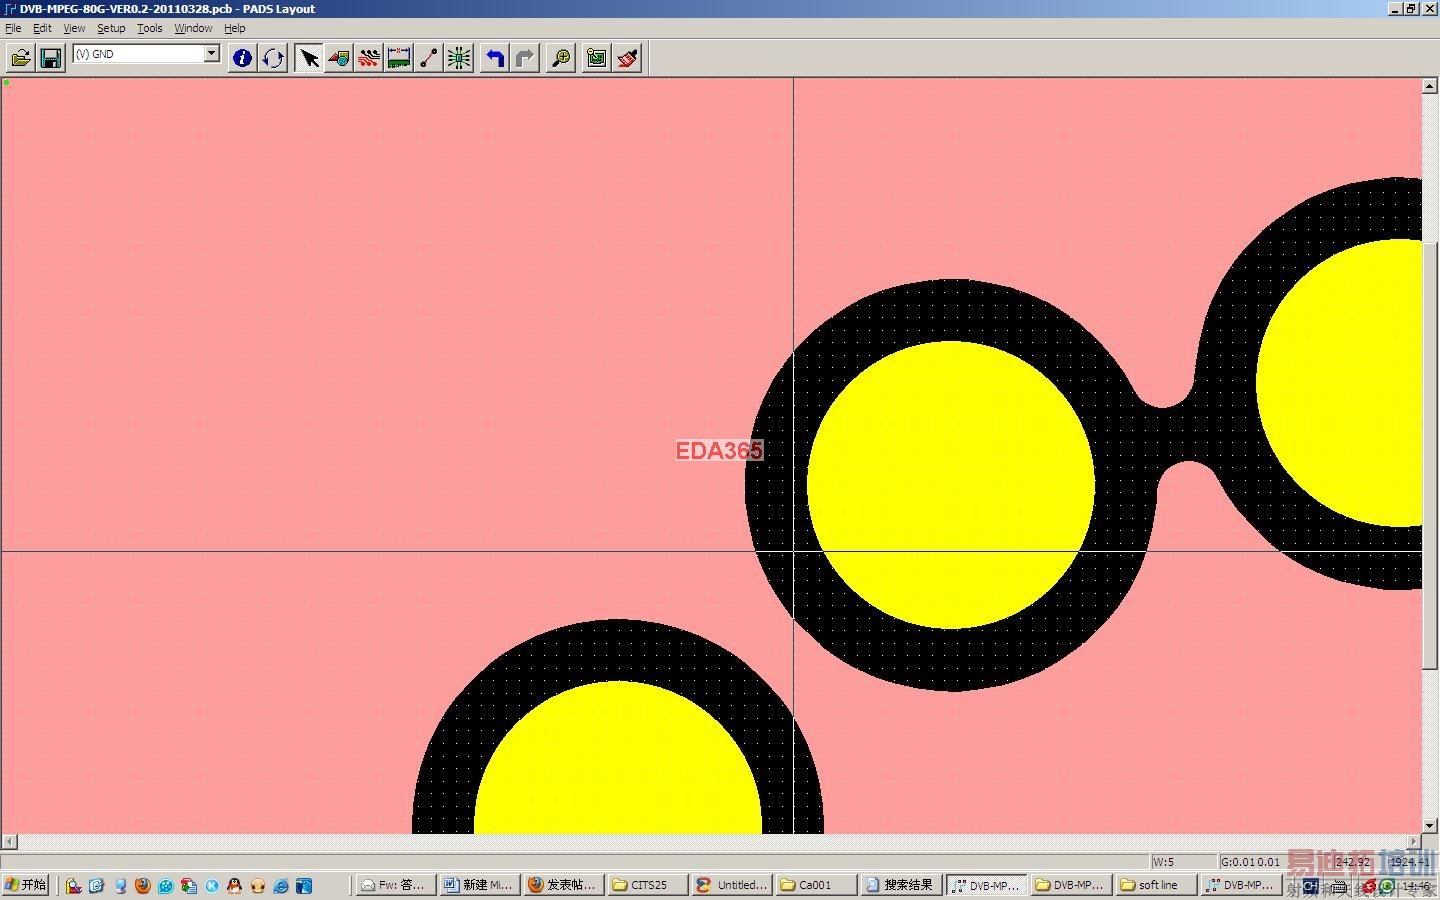The width and height of the screenshot is (1440, 900).
Task: Click the vertical scrollbar thumb
Action: coord(1429,455)
